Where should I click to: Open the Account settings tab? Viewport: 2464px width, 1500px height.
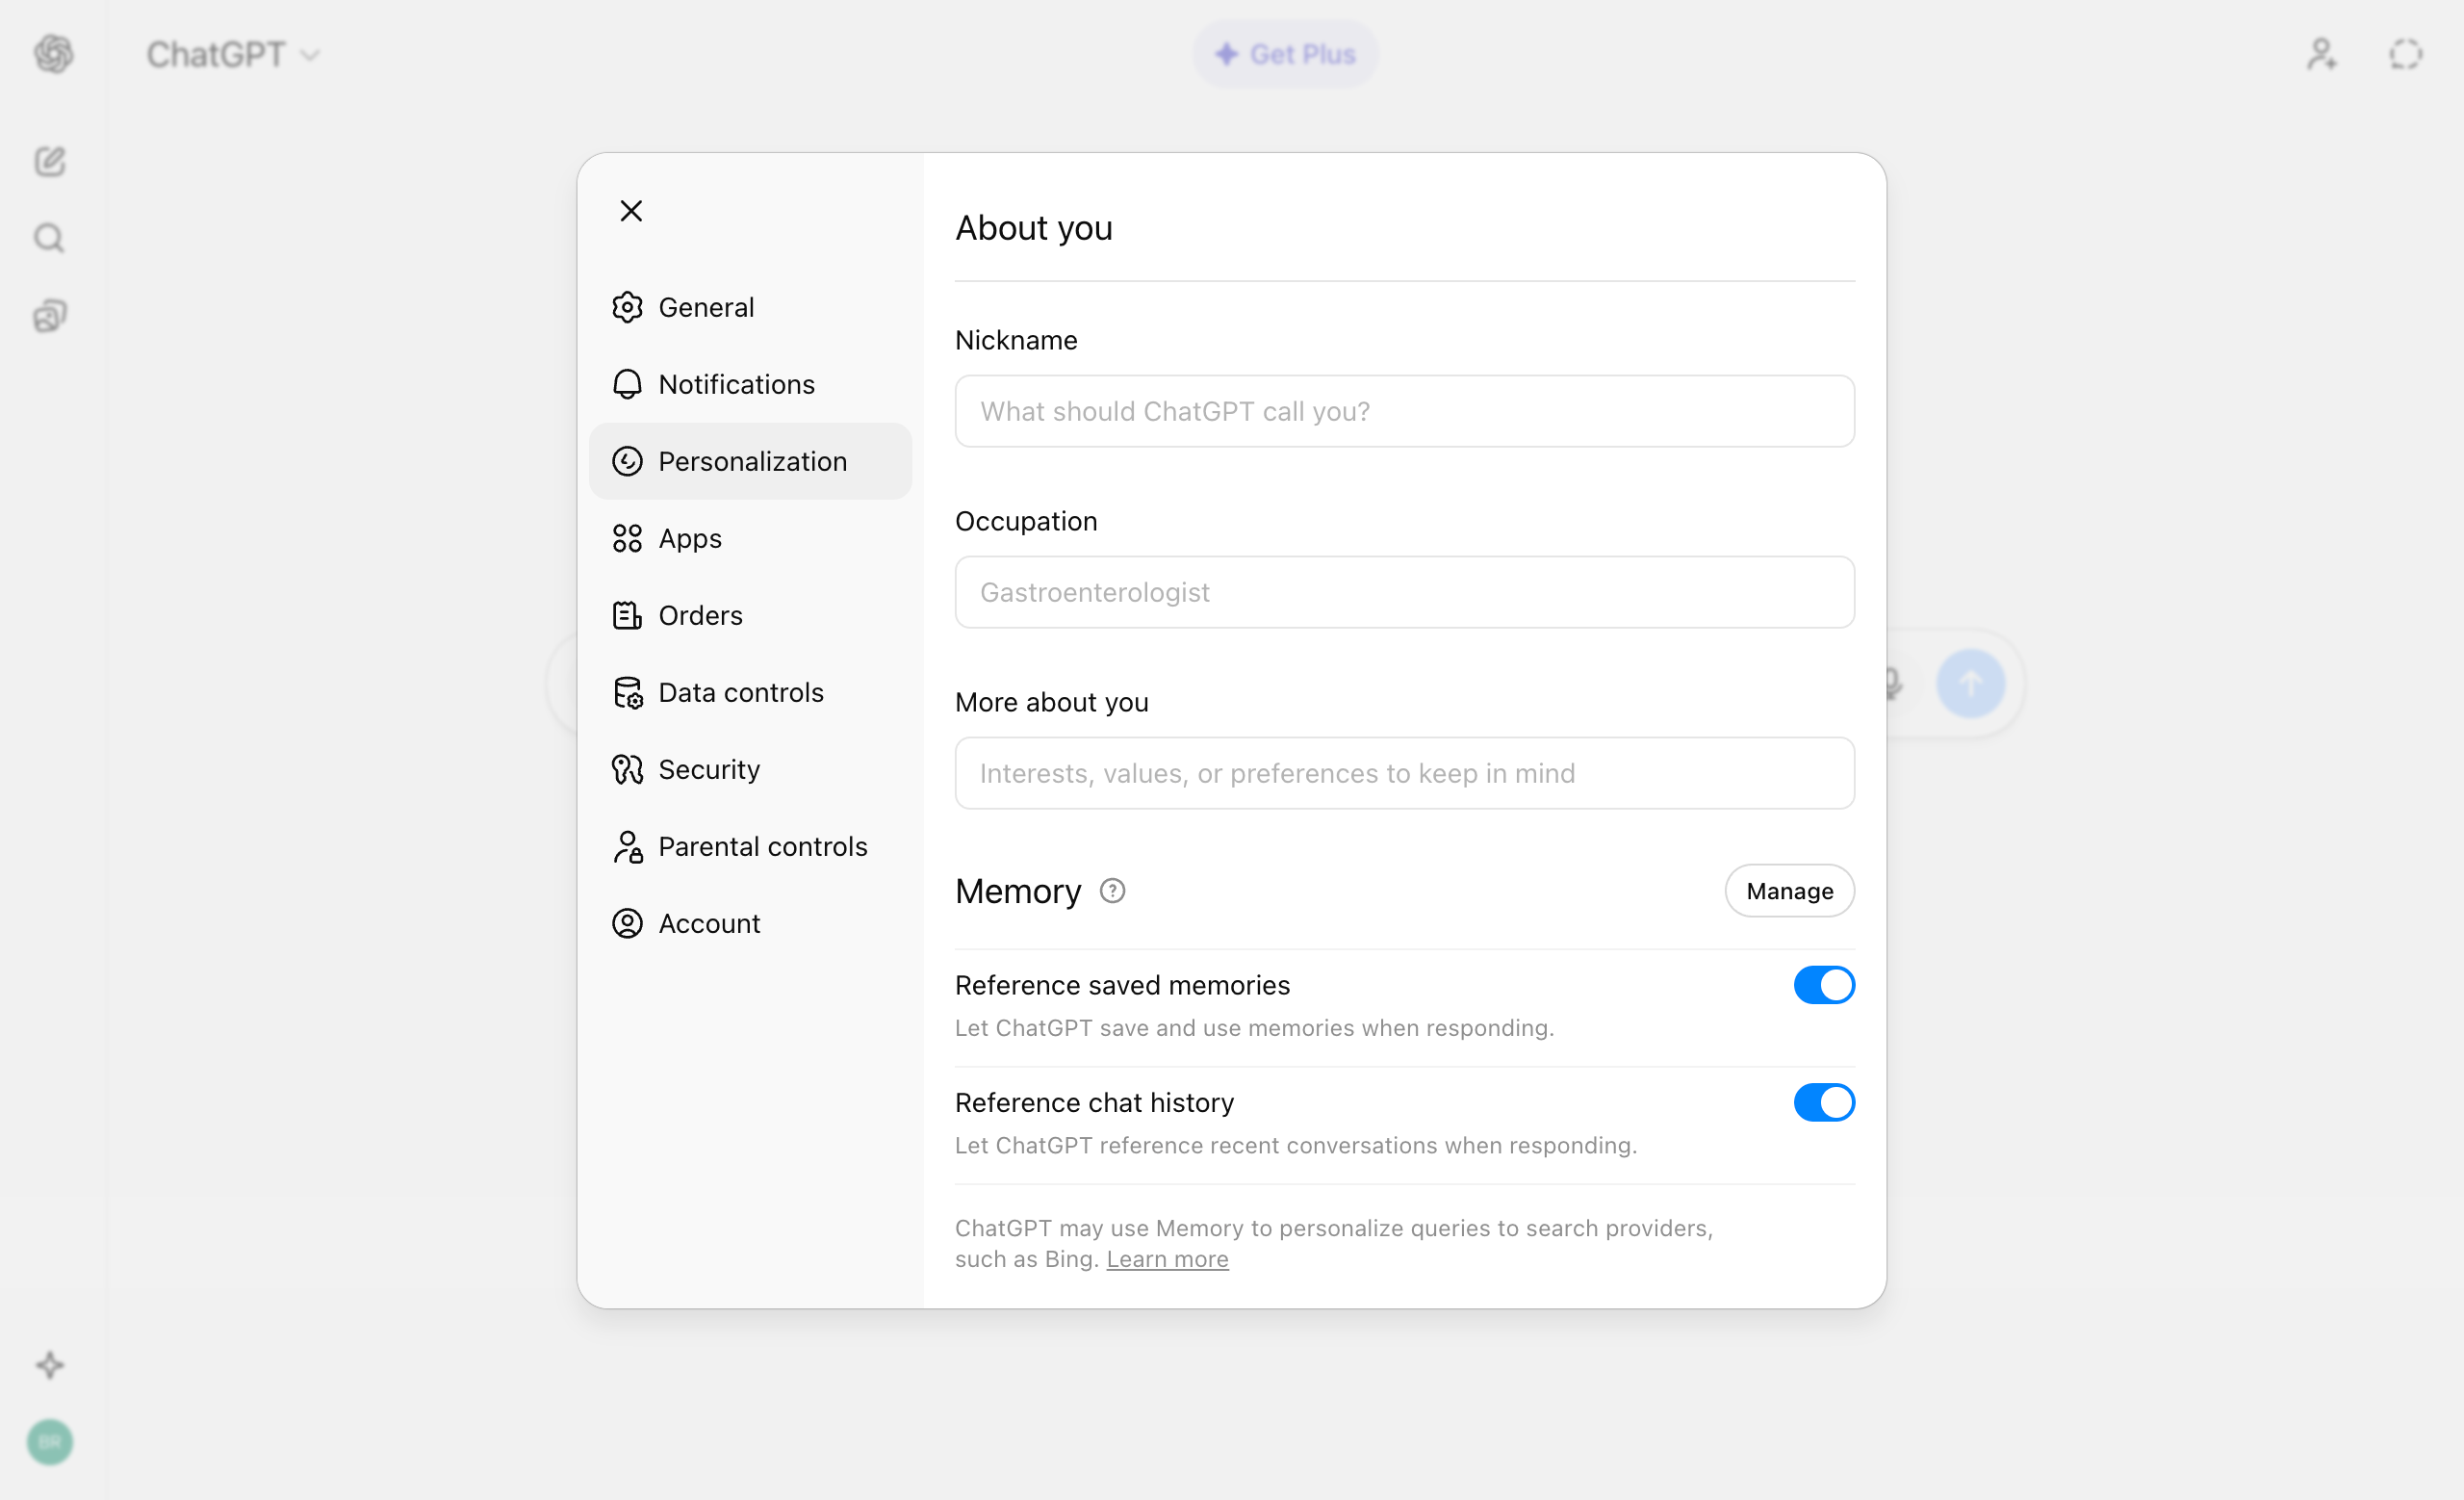click(x=750, y=923)
